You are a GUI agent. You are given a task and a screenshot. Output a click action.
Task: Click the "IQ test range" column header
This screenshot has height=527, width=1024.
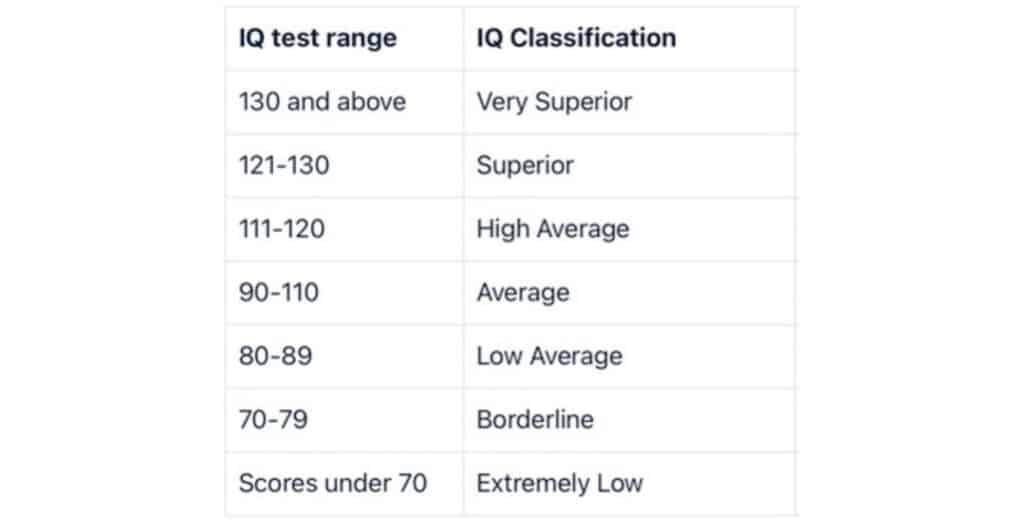pyautogui.click(x=317, y=39)
